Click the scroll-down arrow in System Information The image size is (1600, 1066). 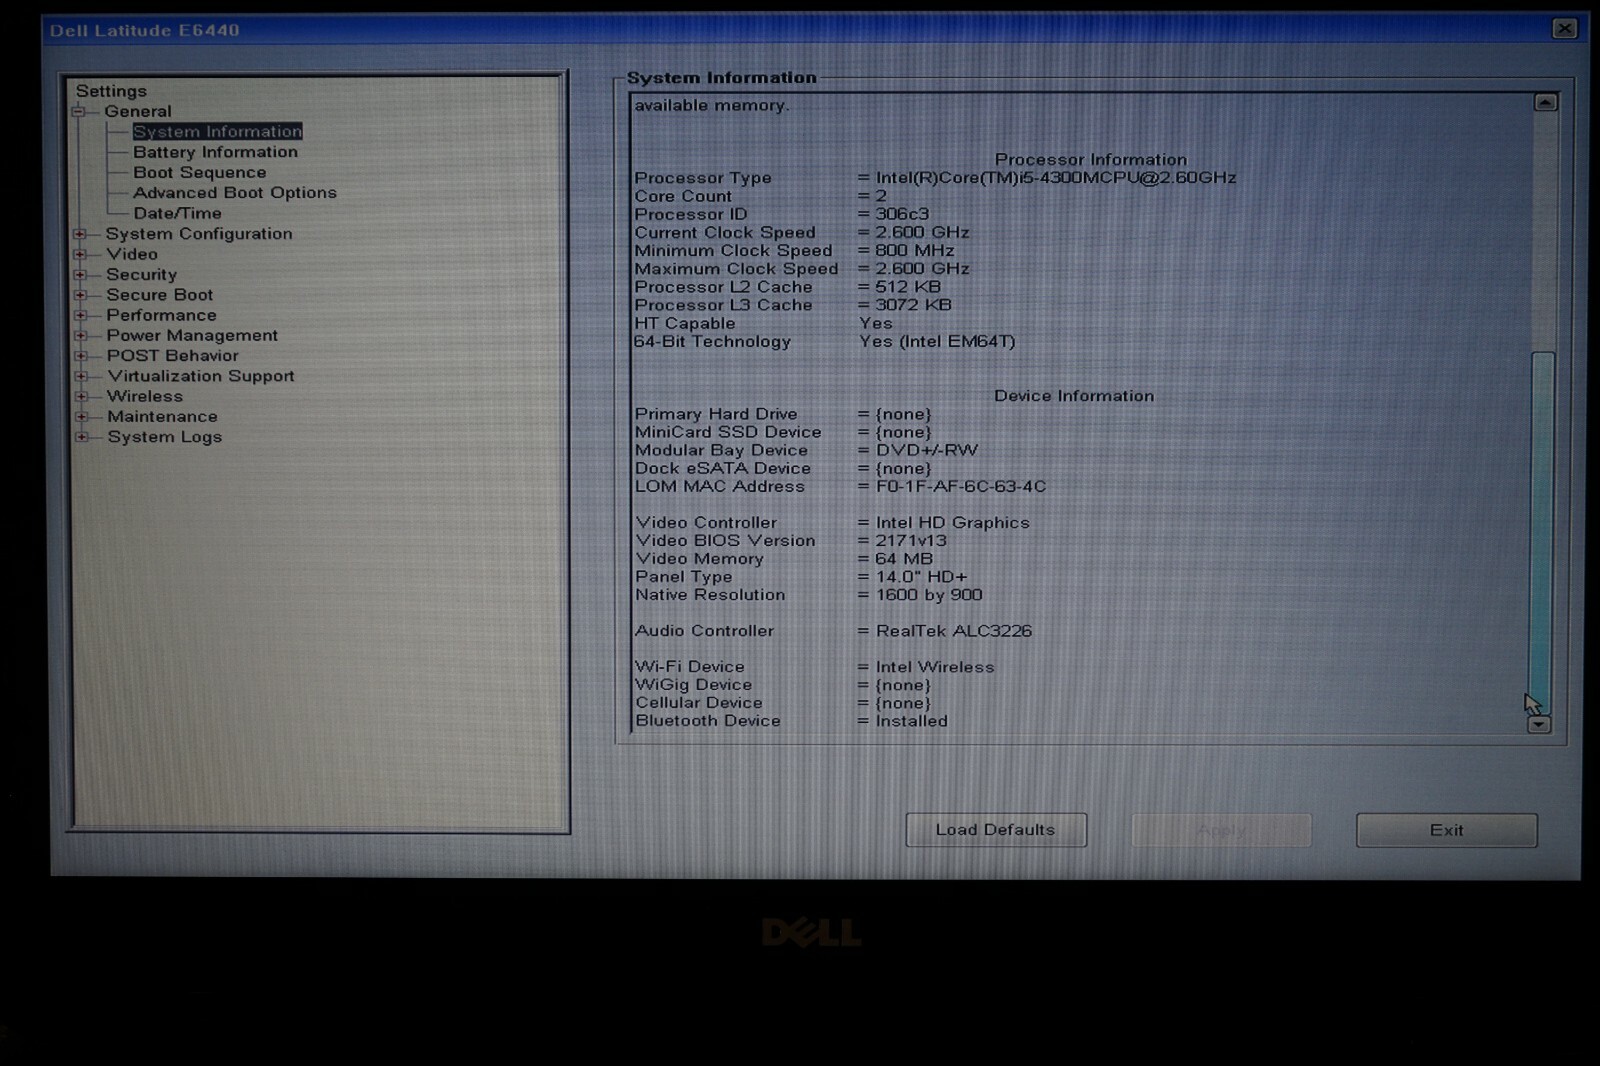(1540, 724)
